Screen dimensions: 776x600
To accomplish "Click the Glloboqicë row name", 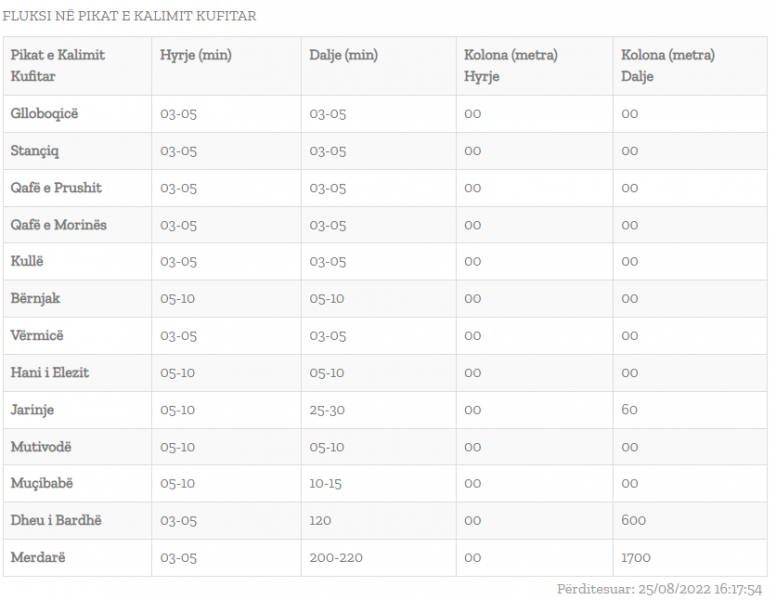I will click(x=44, y=113).
